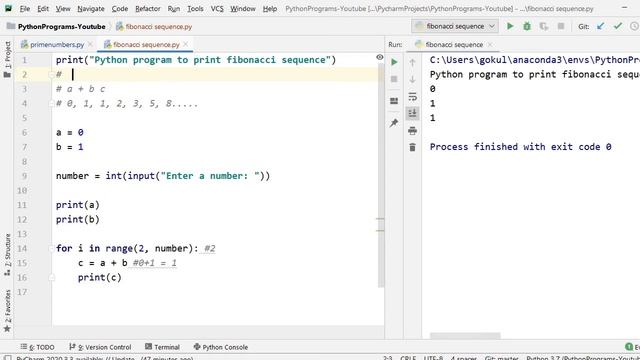Click the UTF-8 encoding in status bar
This screenshot has height=360, width=640.
(433, 358)
